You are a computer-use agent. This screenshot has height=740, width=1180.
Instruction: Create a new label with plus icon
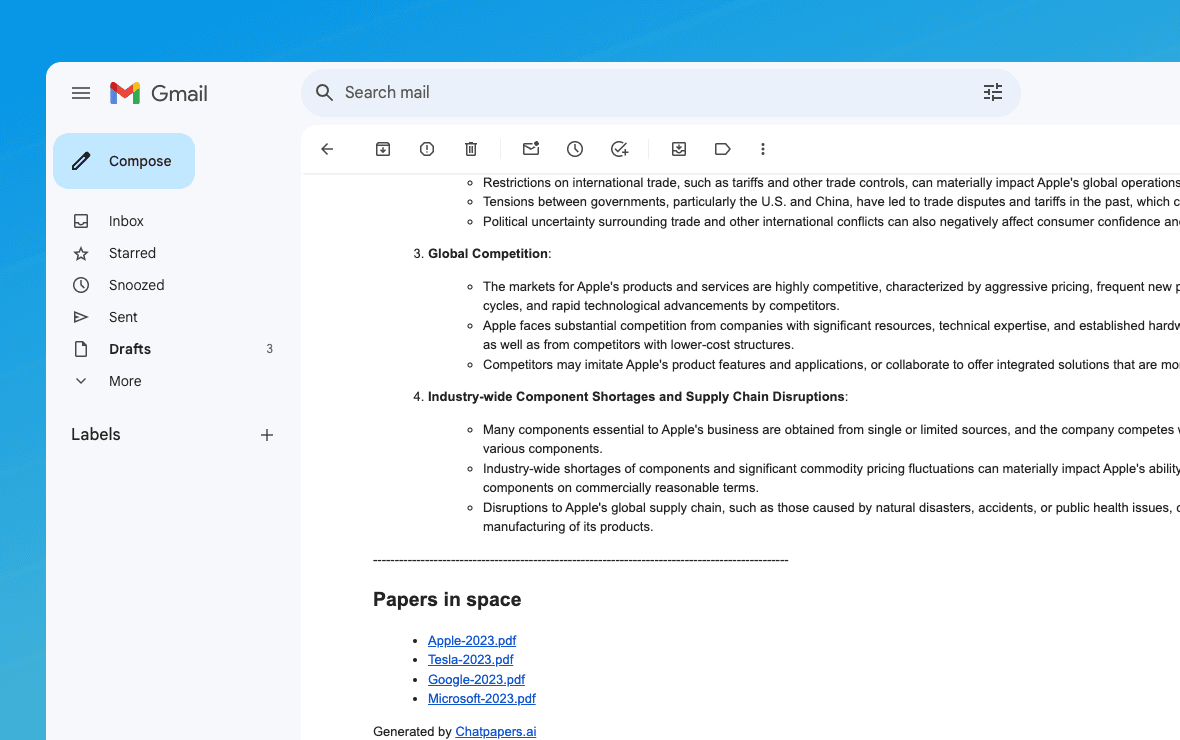(266, 435)
